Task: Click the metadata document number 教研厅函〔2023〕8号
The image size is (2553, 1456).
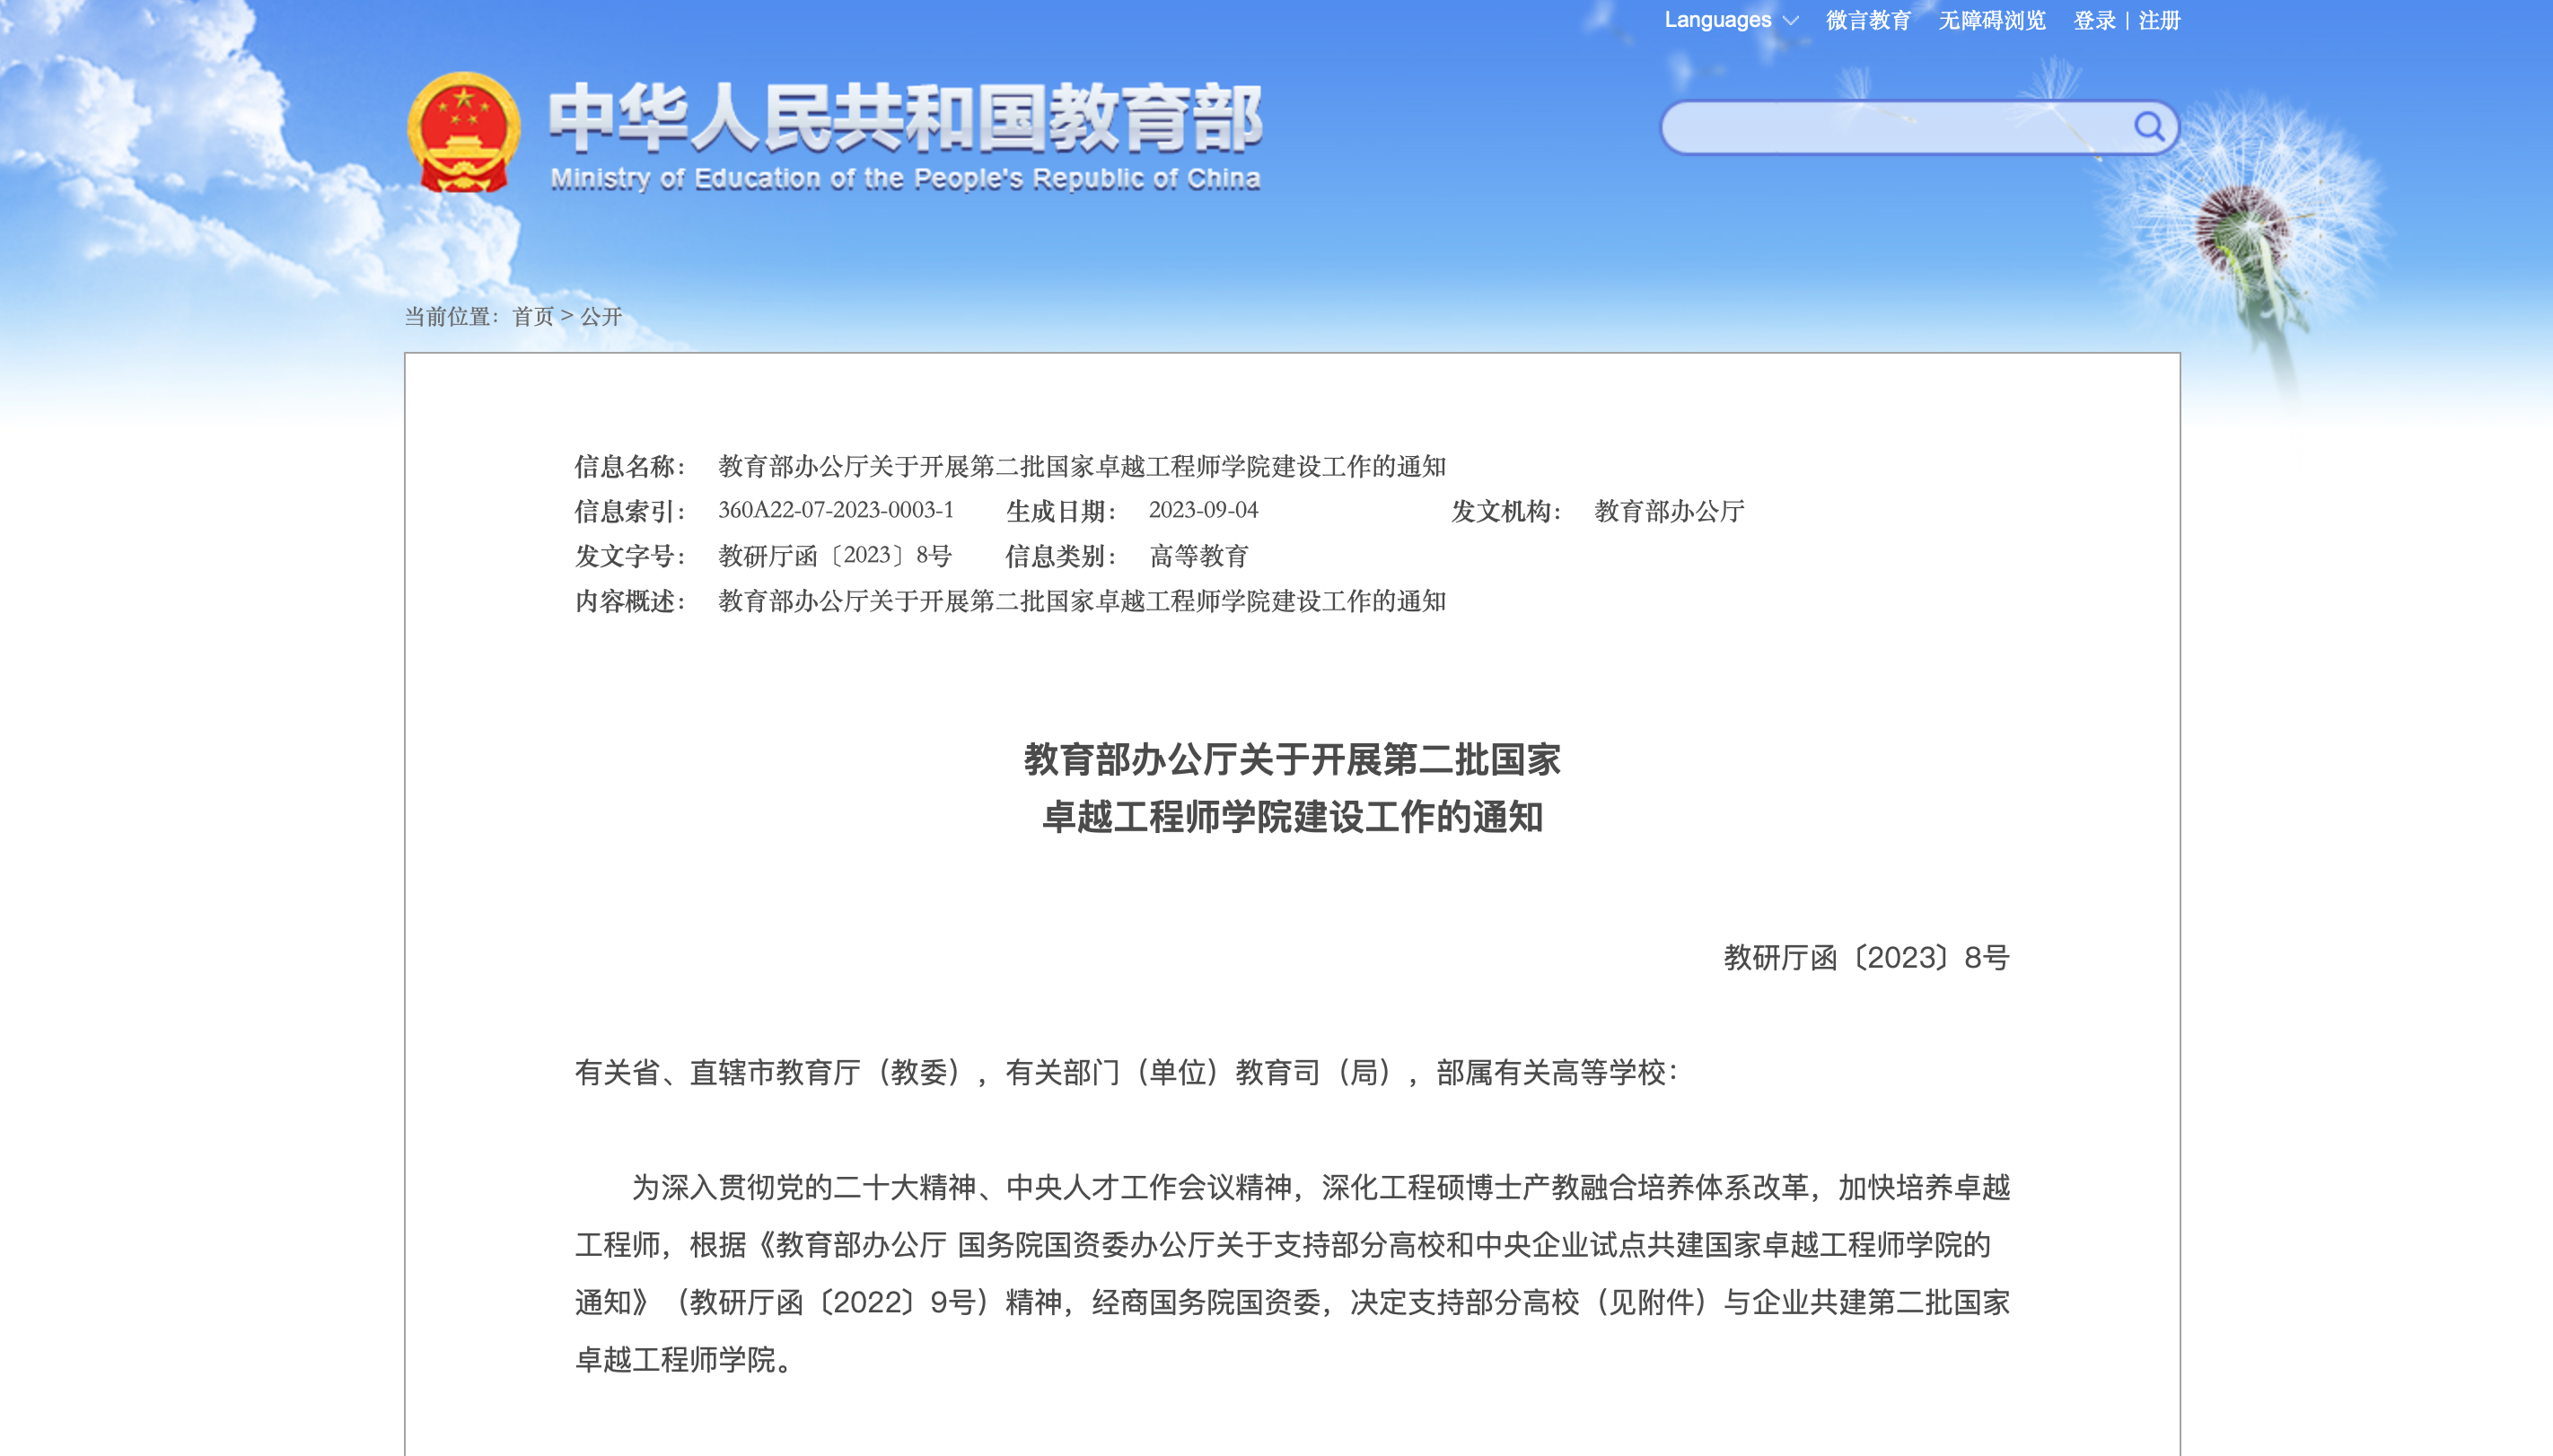Action: click(x=835, y=555)
